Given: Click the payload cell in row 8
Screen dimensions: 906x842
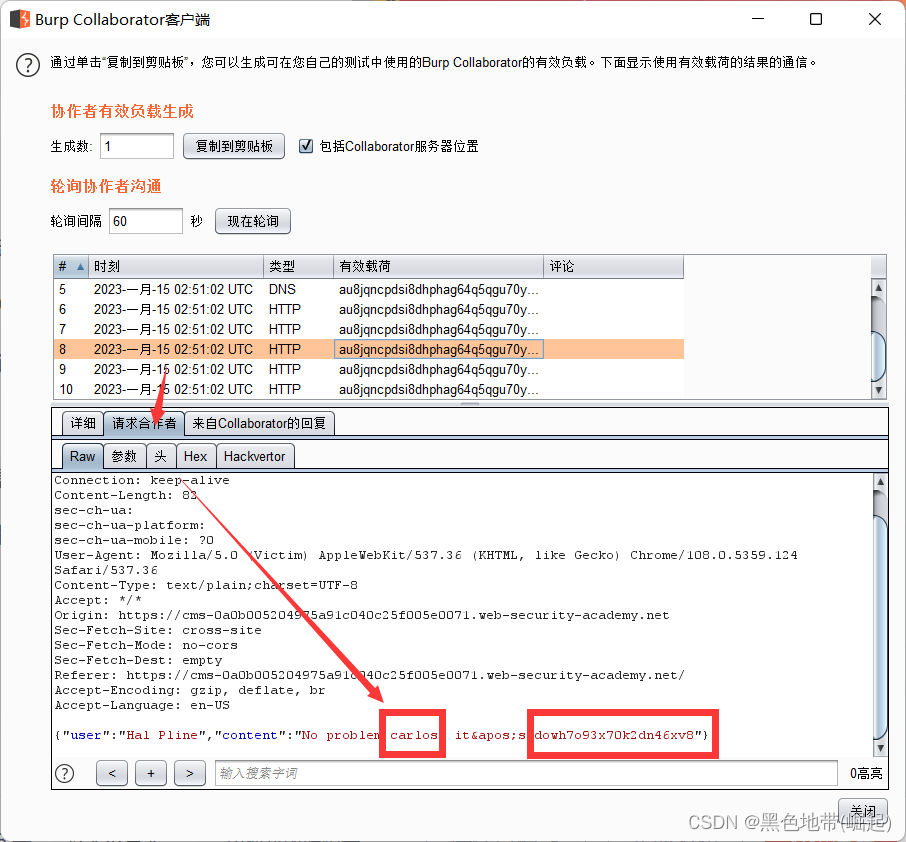Looking at the screenshot, I should coord(439,350).
